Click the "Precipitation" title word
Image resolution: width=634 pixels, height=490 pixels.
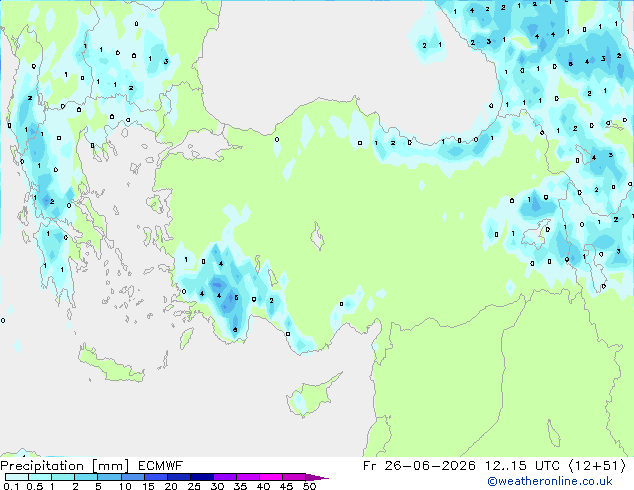point(42,466)
